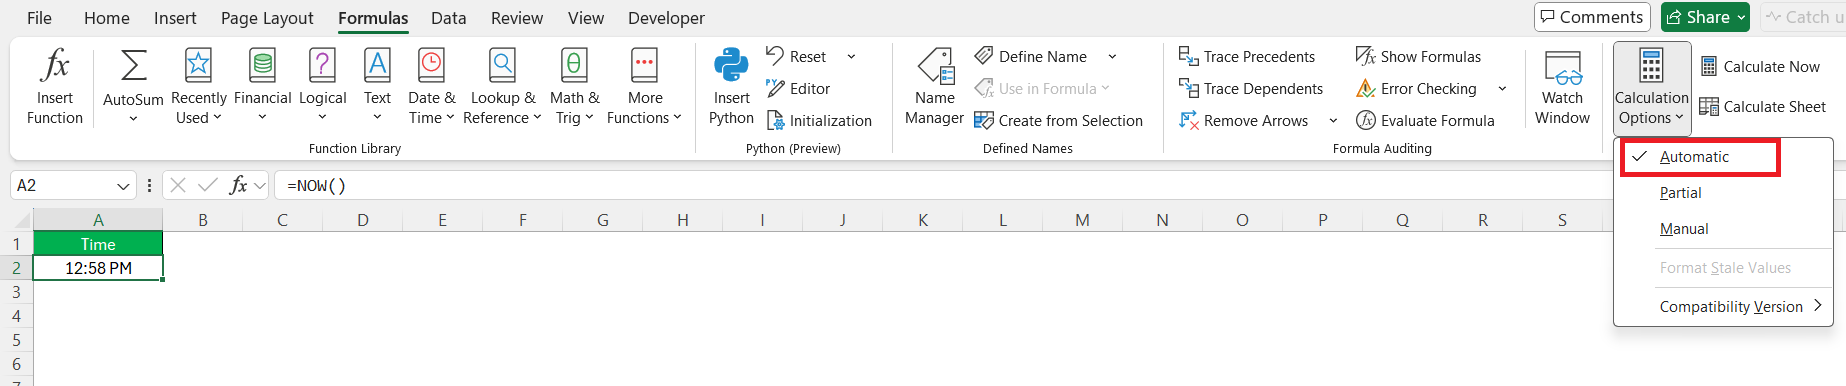
Task: Open Financial functions library
Action: [x=262, y=88]
